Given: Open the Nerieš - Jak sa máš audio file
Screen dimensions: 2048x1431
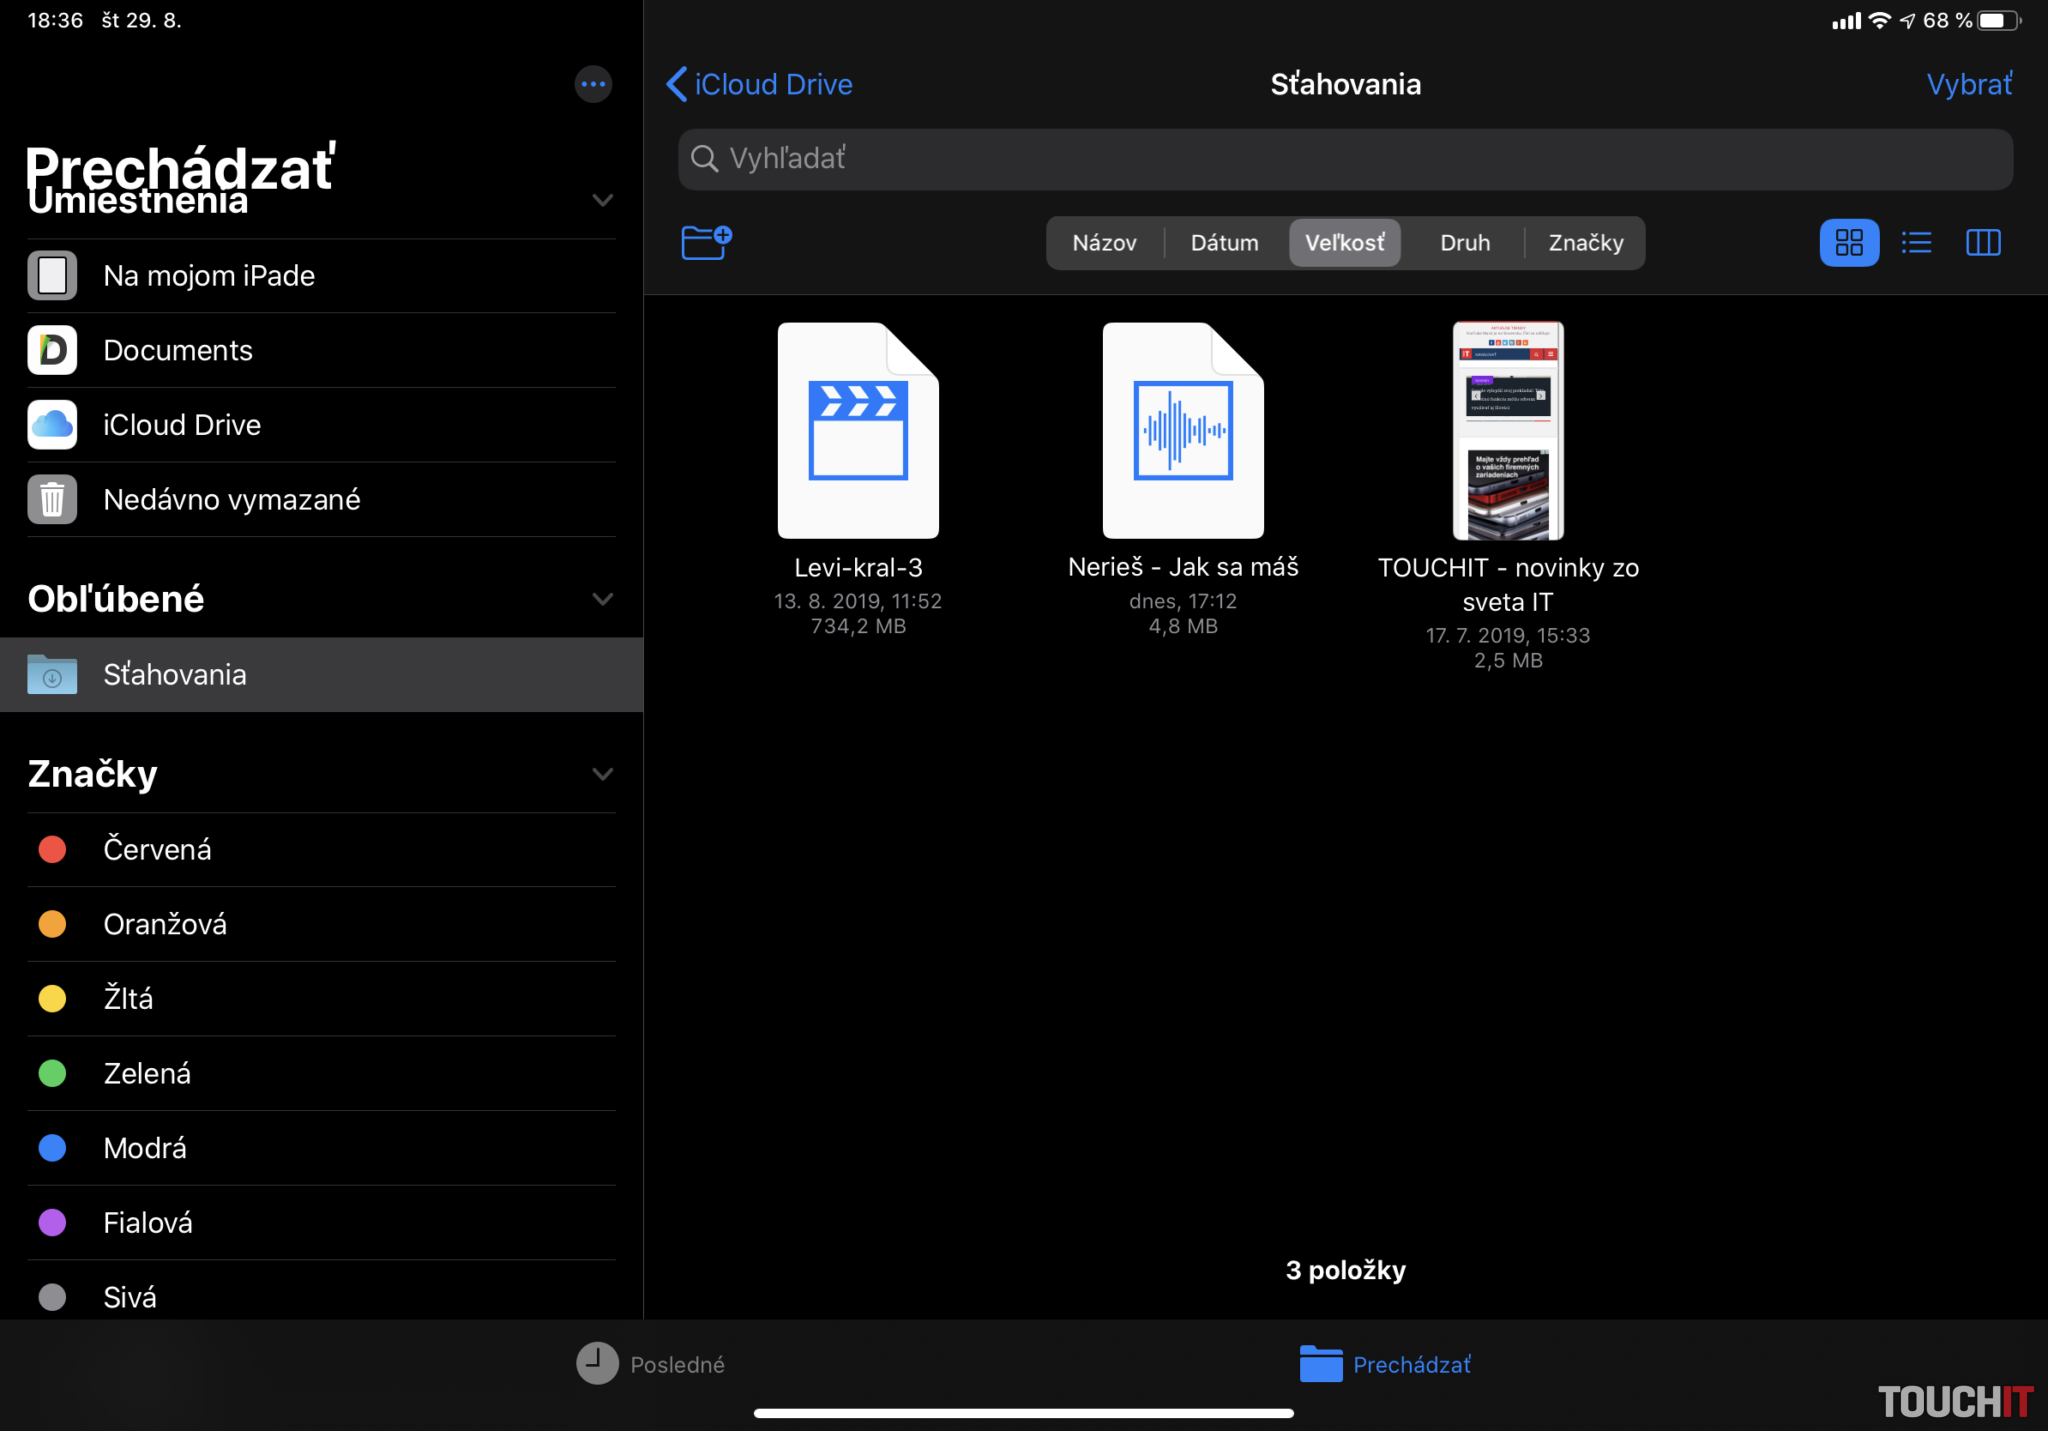Looking at the screenshot, I should pos(1183,432).
